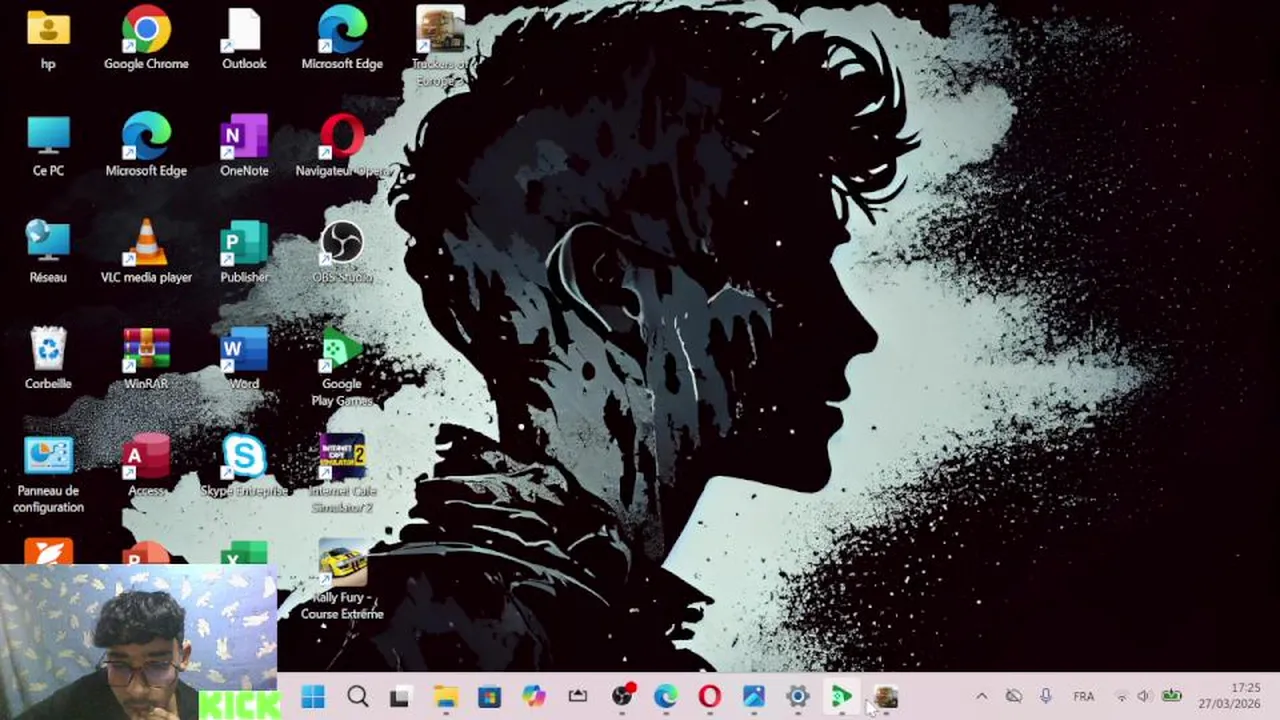
Task: Select the Microsoft Edge shortcut beside Outlook
Action: 342,38
